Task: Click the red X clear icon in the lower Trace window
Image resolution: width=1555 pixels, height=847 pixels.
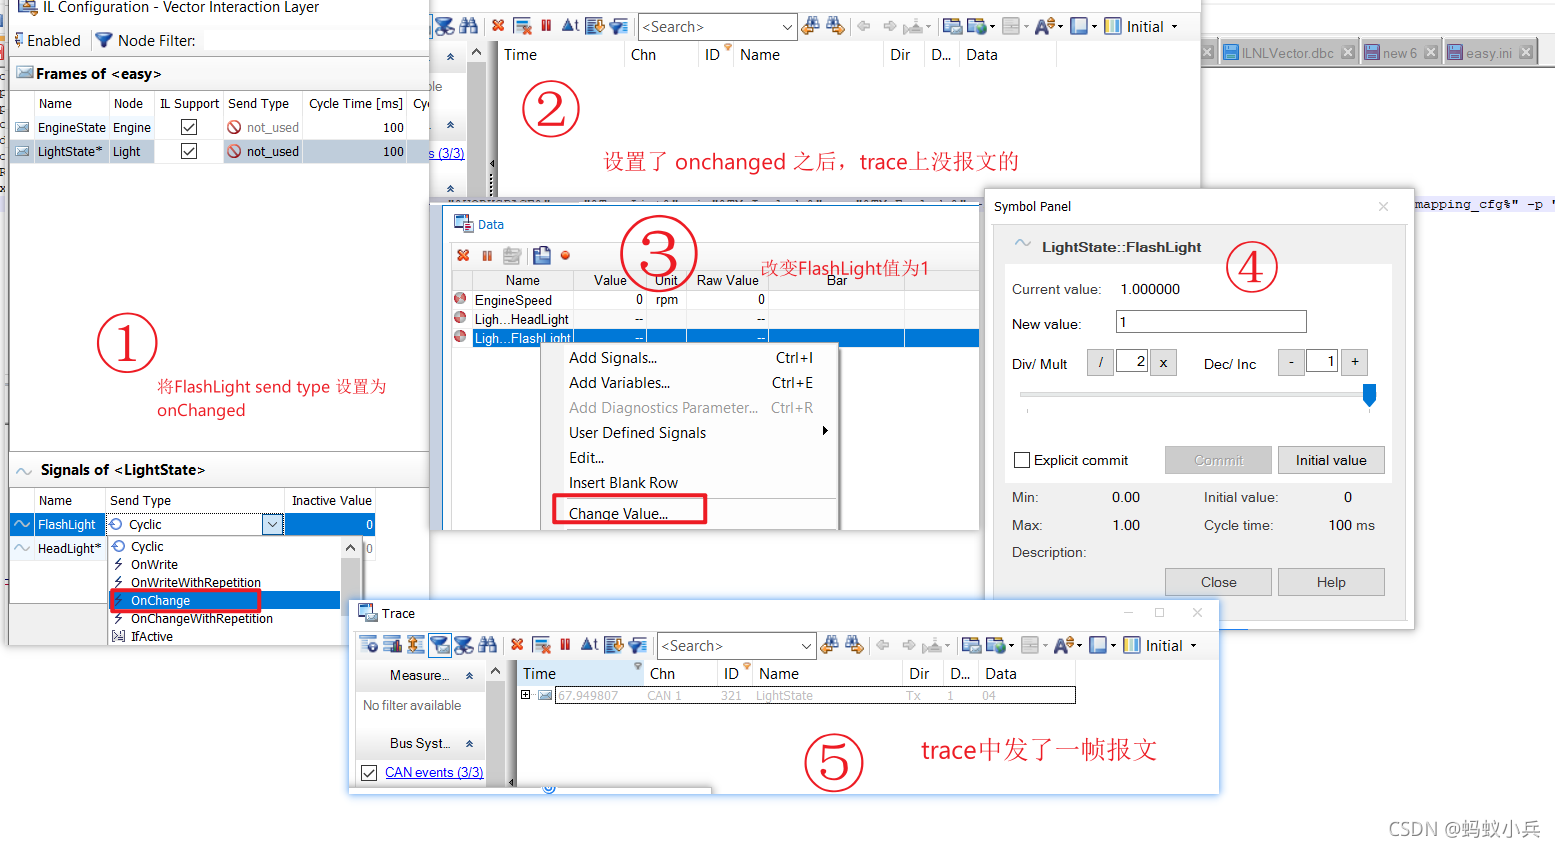Action: coord(517,645)
